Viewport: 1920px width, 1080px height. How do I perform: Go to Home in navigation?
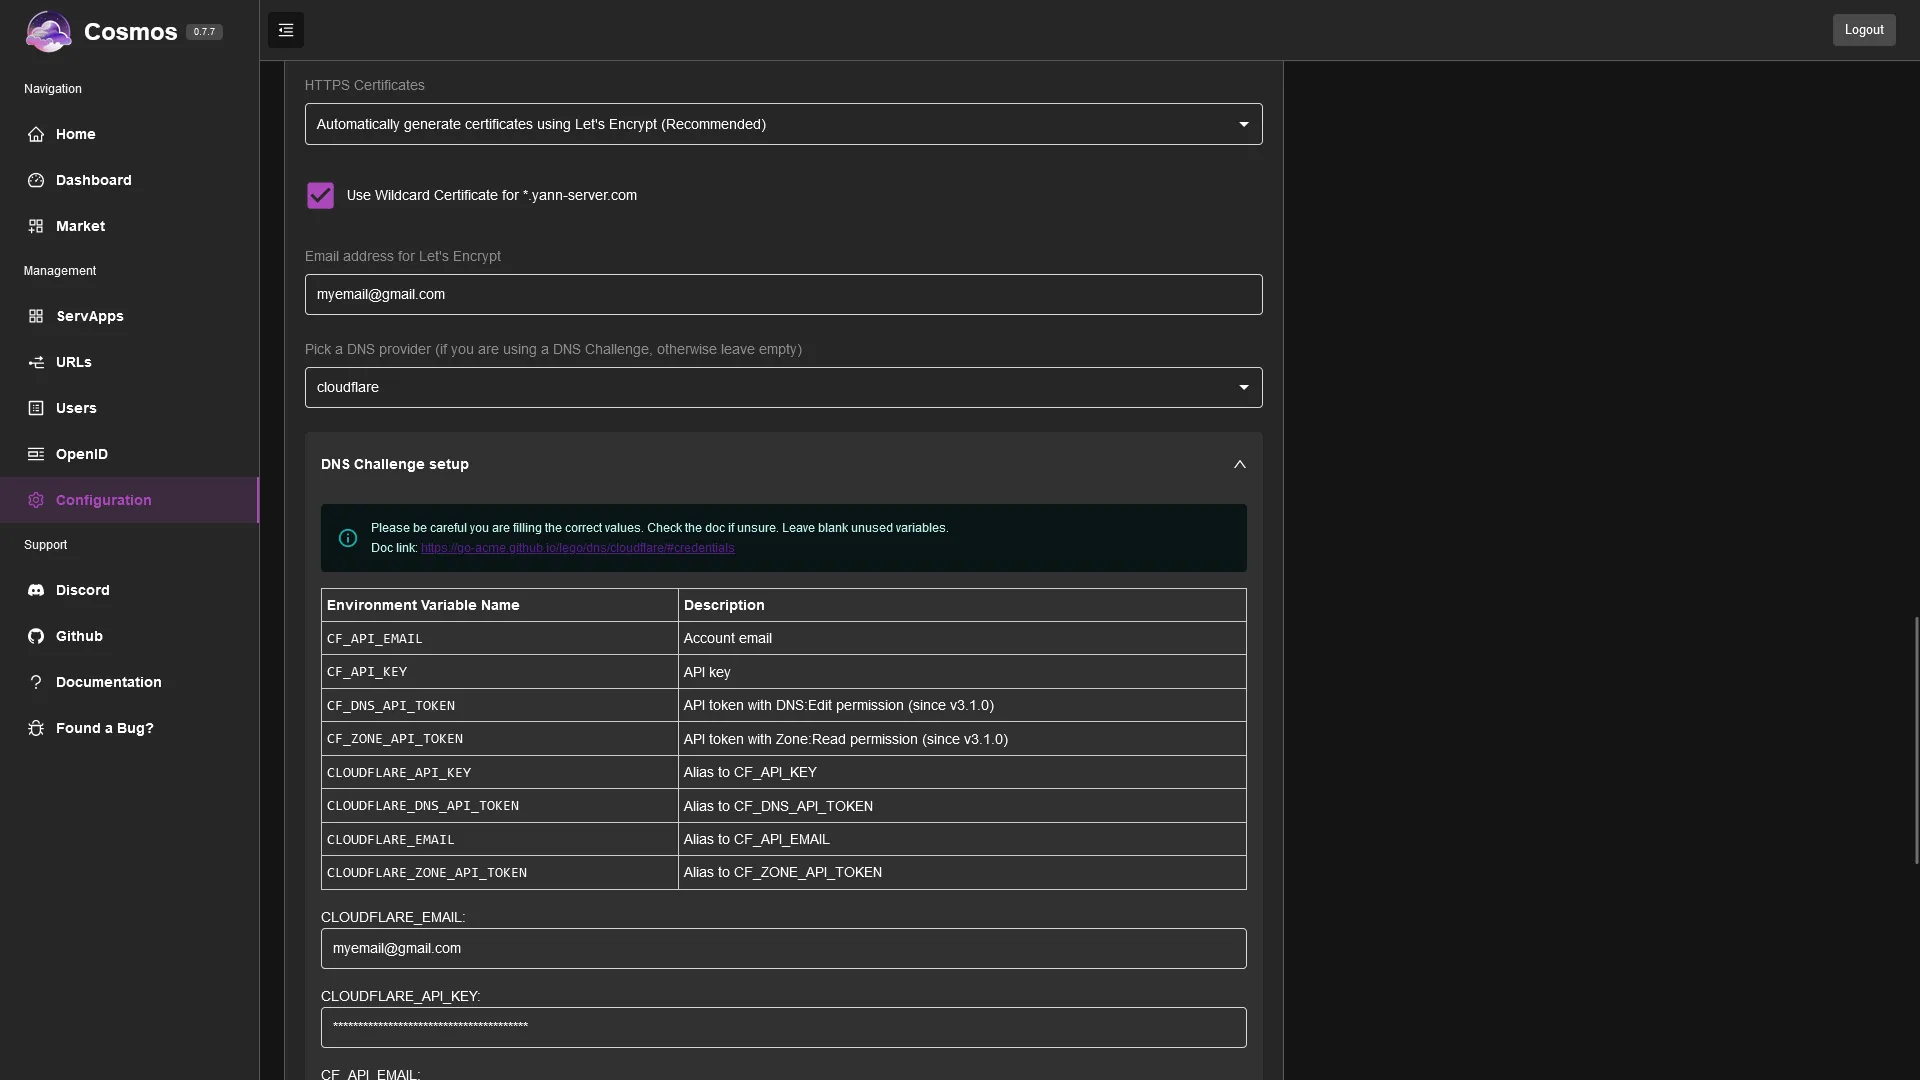click(129, 134)
